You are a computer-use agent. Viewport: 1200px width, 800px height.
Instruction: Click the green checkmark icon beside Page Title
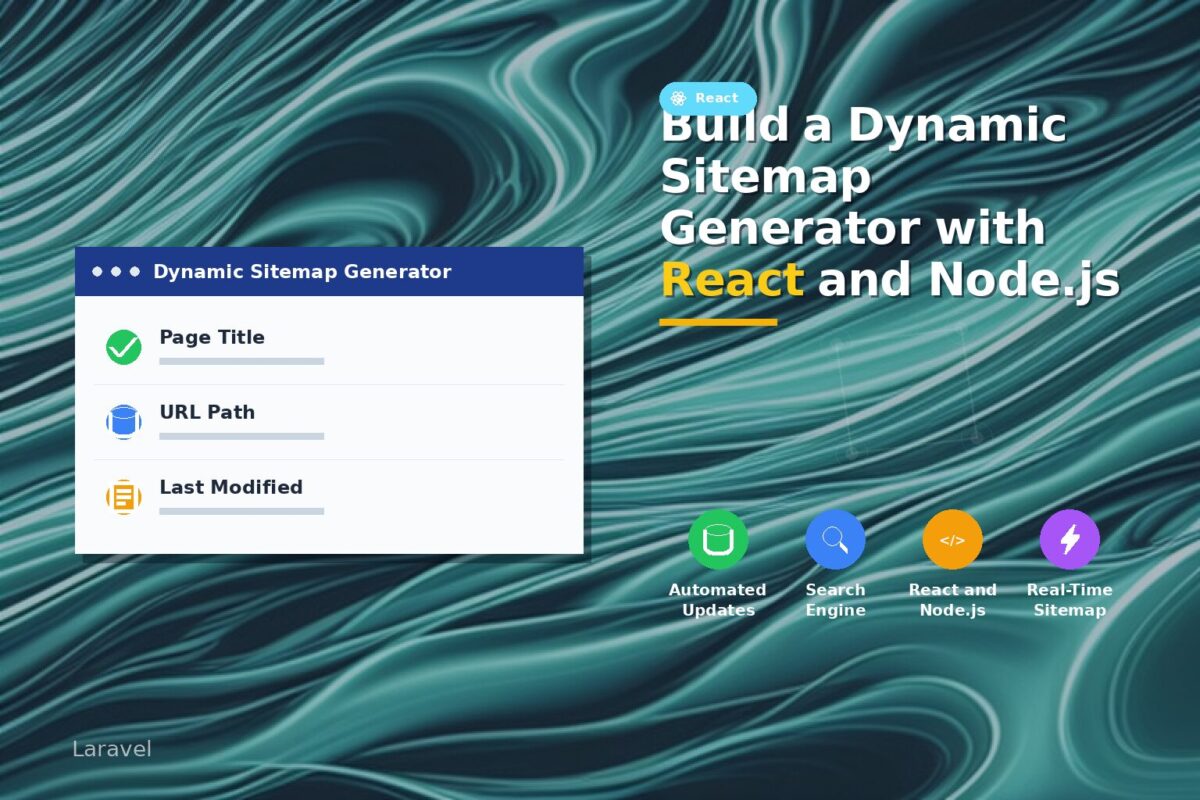tap(124, 347)
